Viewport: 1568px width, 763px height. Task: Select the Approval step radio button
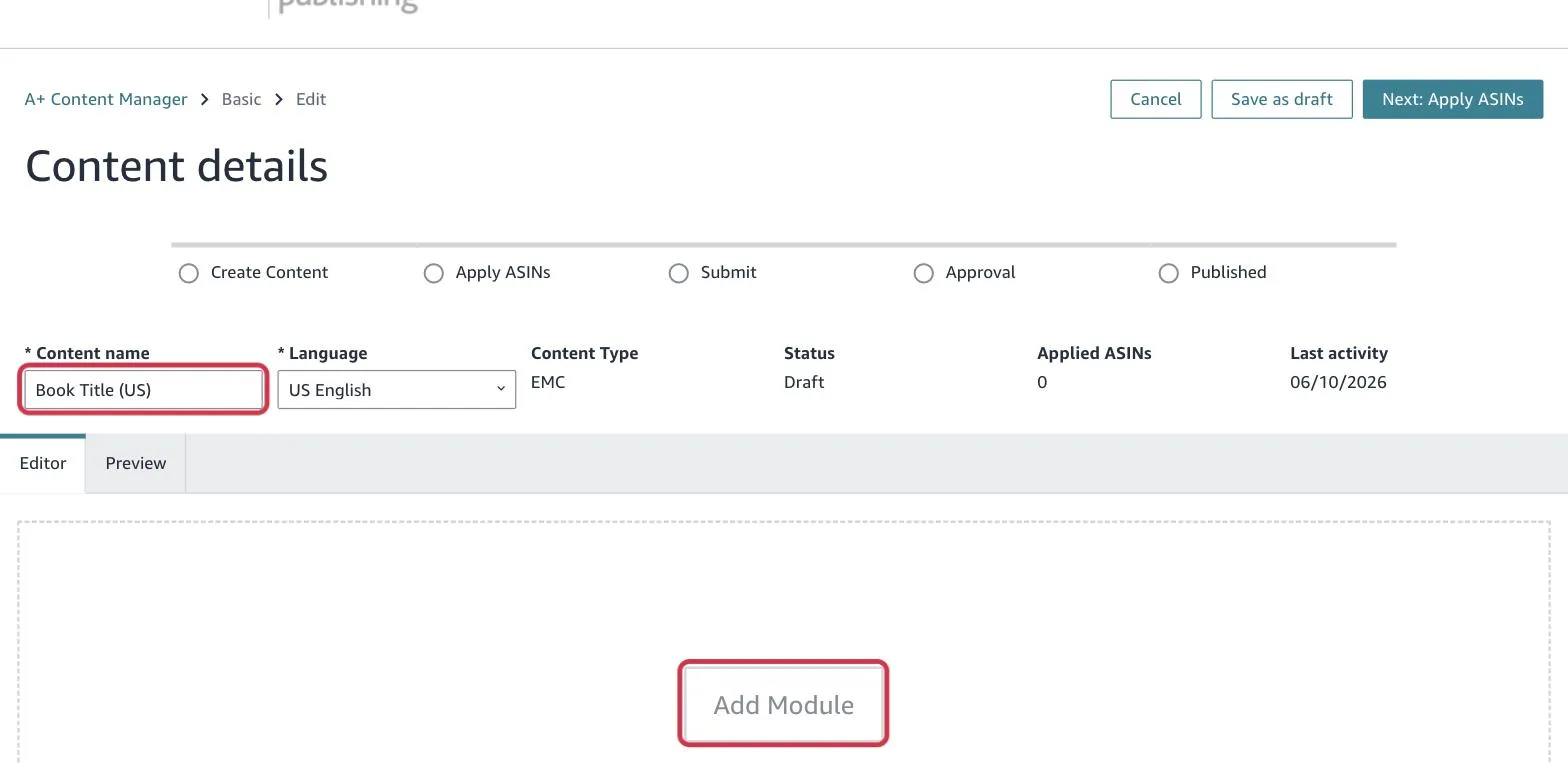(x=924, y=273)
